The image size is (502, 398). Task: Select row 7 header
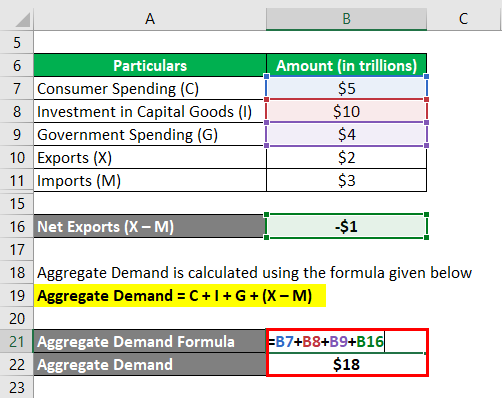(17, 88)
